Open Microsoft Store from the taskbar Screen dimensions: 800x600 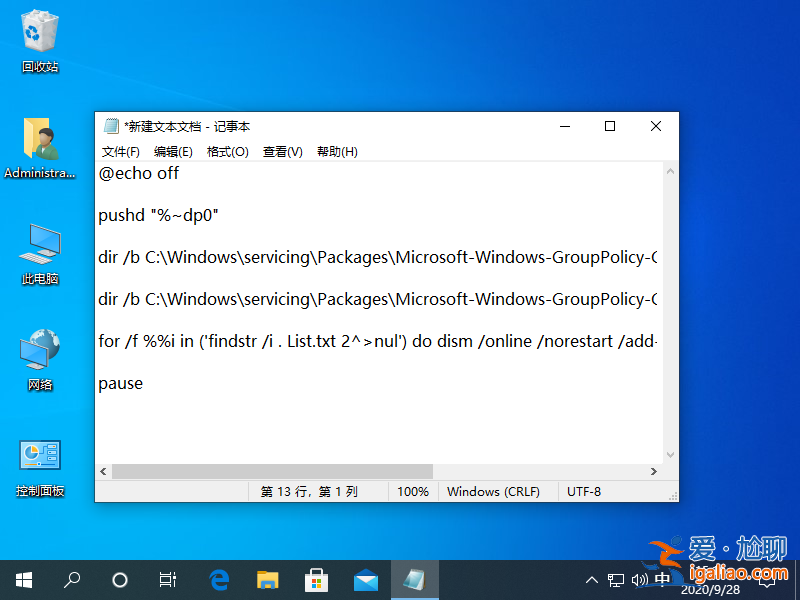(x=316, y=579)
